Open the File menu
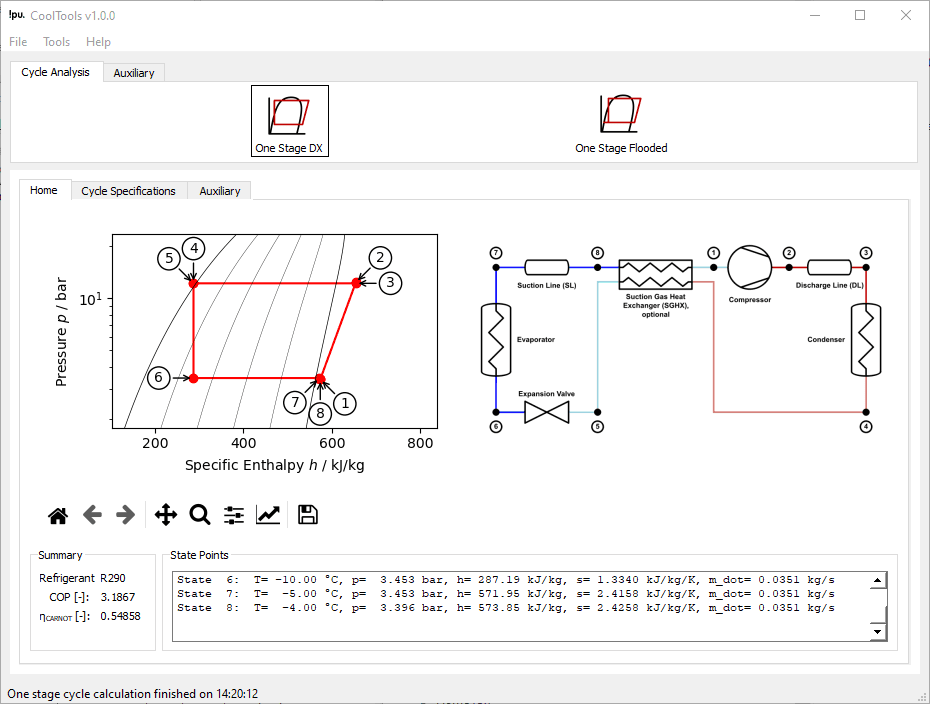Viewport: 930px width, 704px height. click(x=18, y=42)
